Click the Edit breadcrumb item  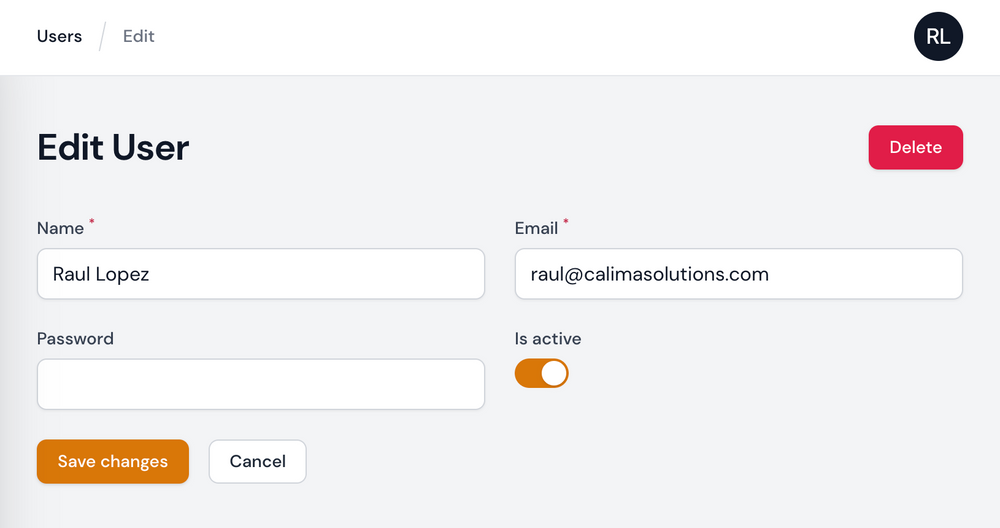pyautogui.click(x=139, y=36)
